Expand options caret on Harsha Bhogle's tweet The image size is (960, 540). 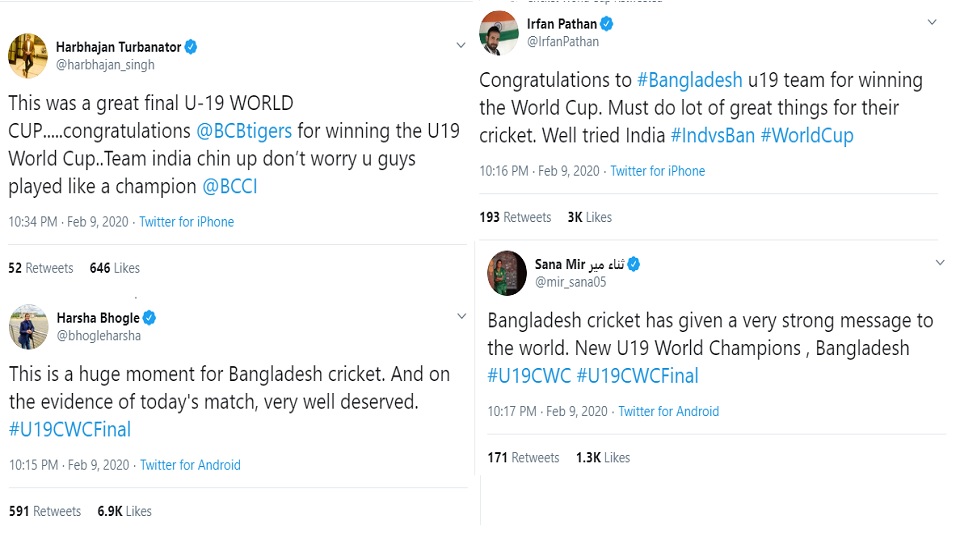click(x=461, y=316)
